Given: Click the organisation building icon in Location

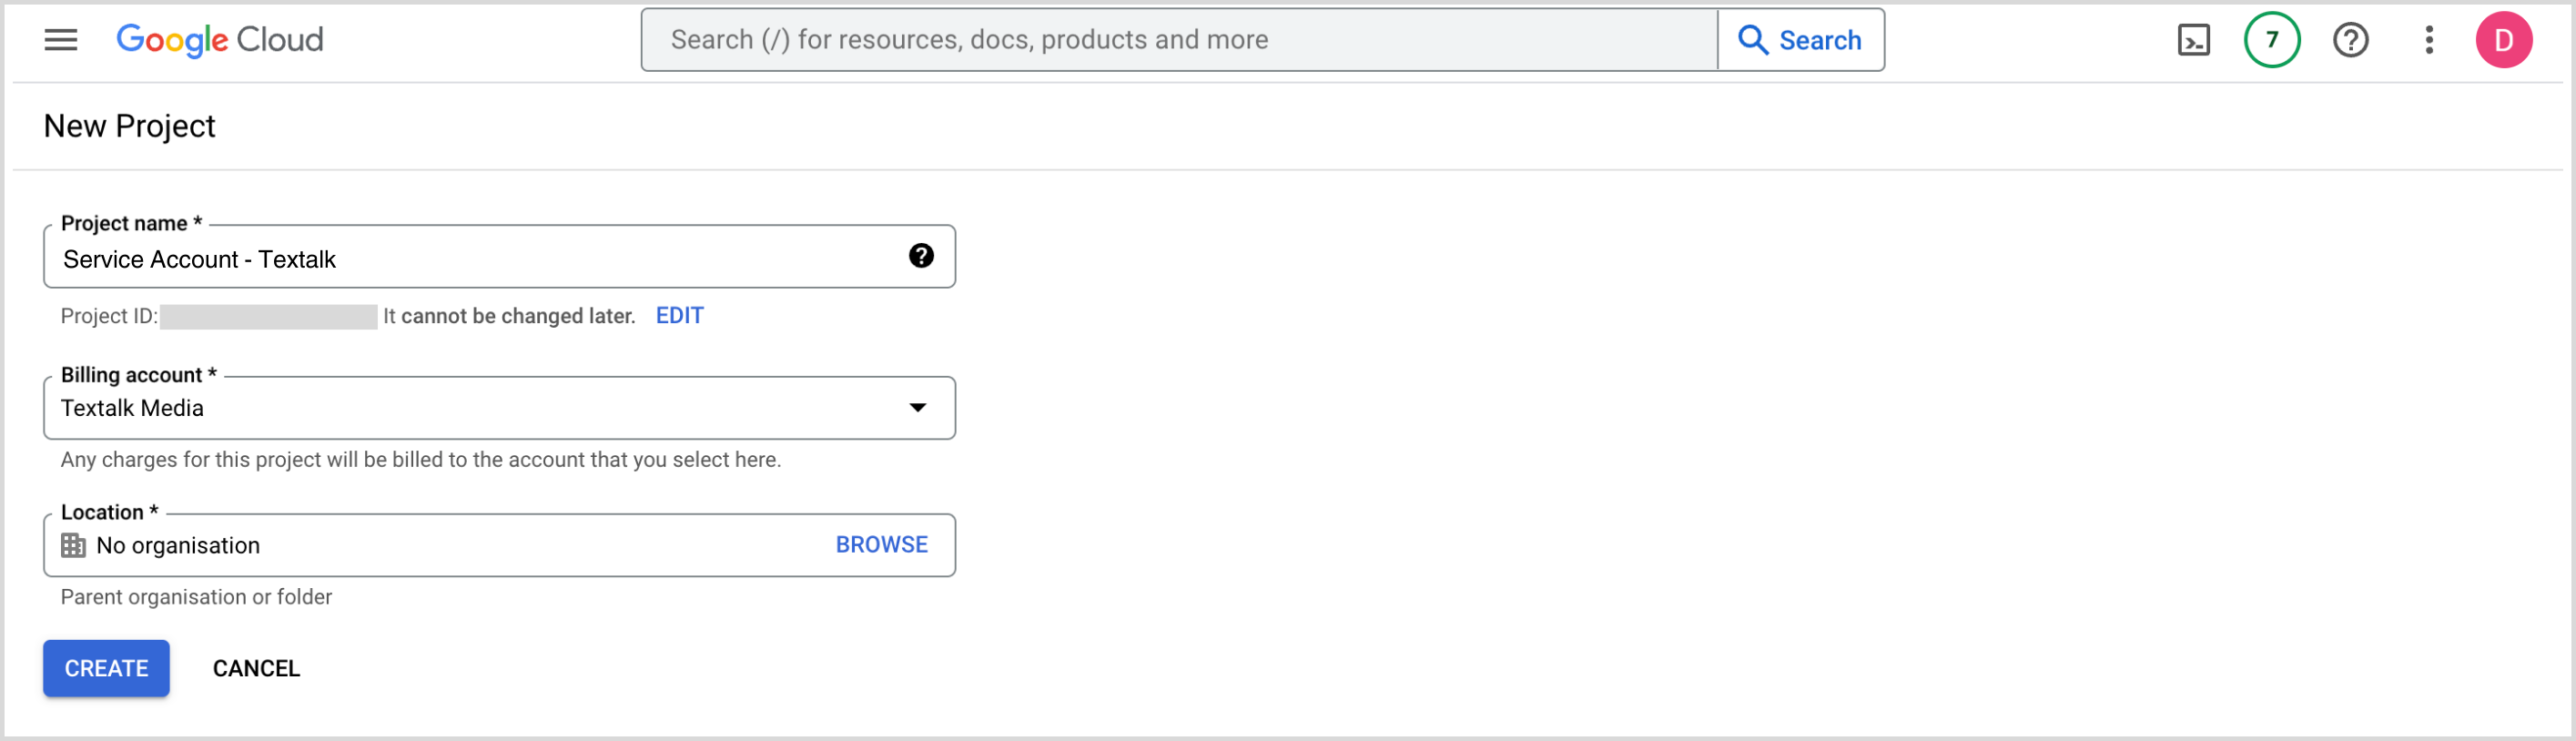Looking at the screenshot, I should [x=73, y=545].
